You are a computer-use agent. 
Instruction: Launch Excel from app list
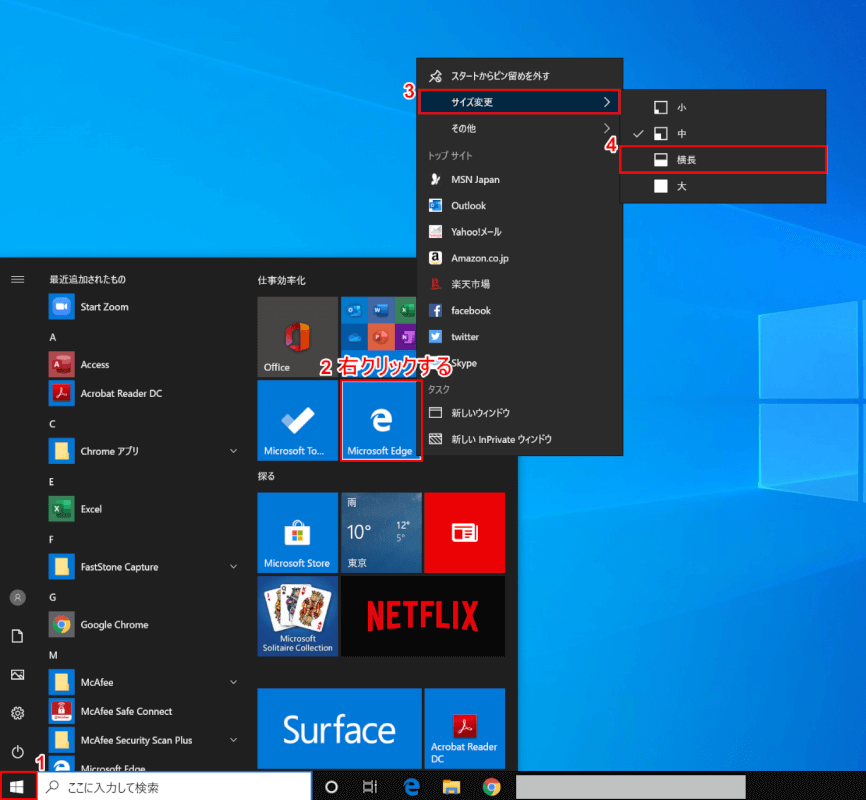[x=144, y=509]
